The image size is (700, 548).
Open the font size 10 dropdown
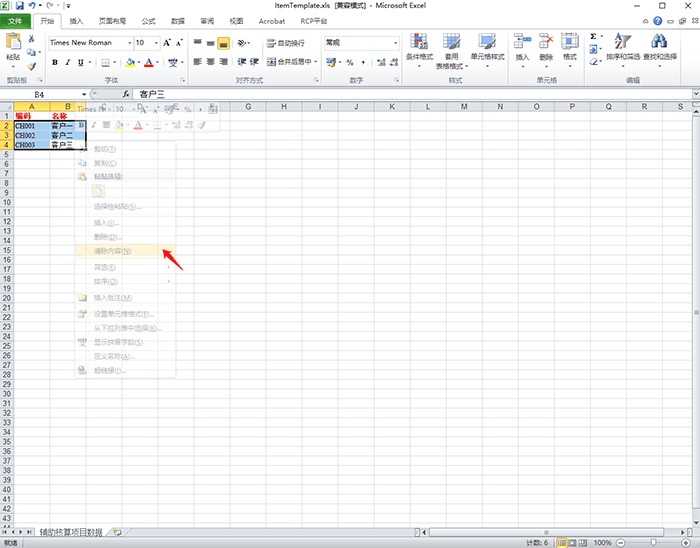[x=156, y=43]
